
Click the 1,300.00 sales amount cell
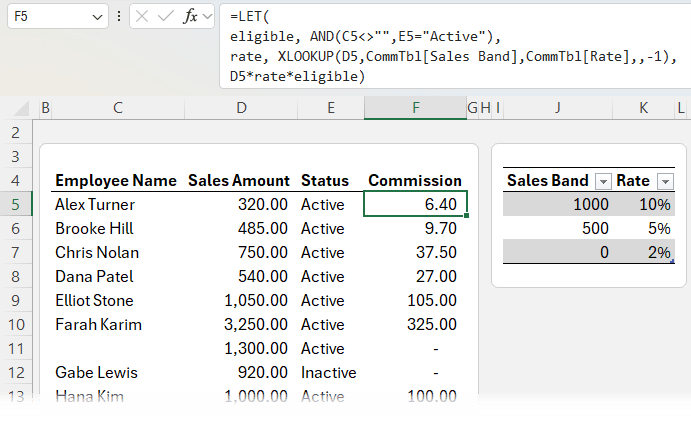(241, 348)
